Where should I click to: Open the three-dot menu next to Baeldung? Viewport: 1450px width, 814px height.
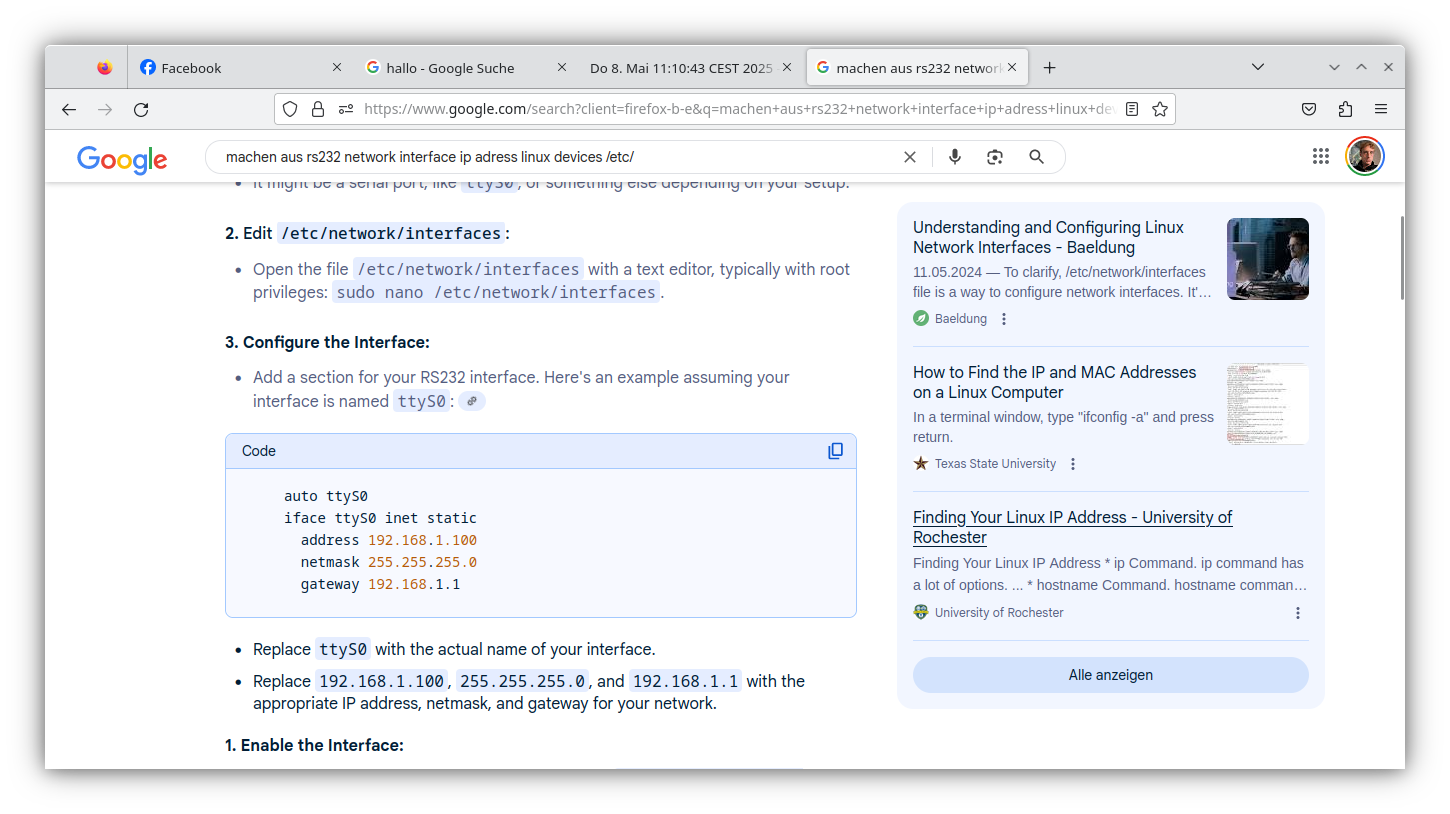click(x=1003, y=318)
